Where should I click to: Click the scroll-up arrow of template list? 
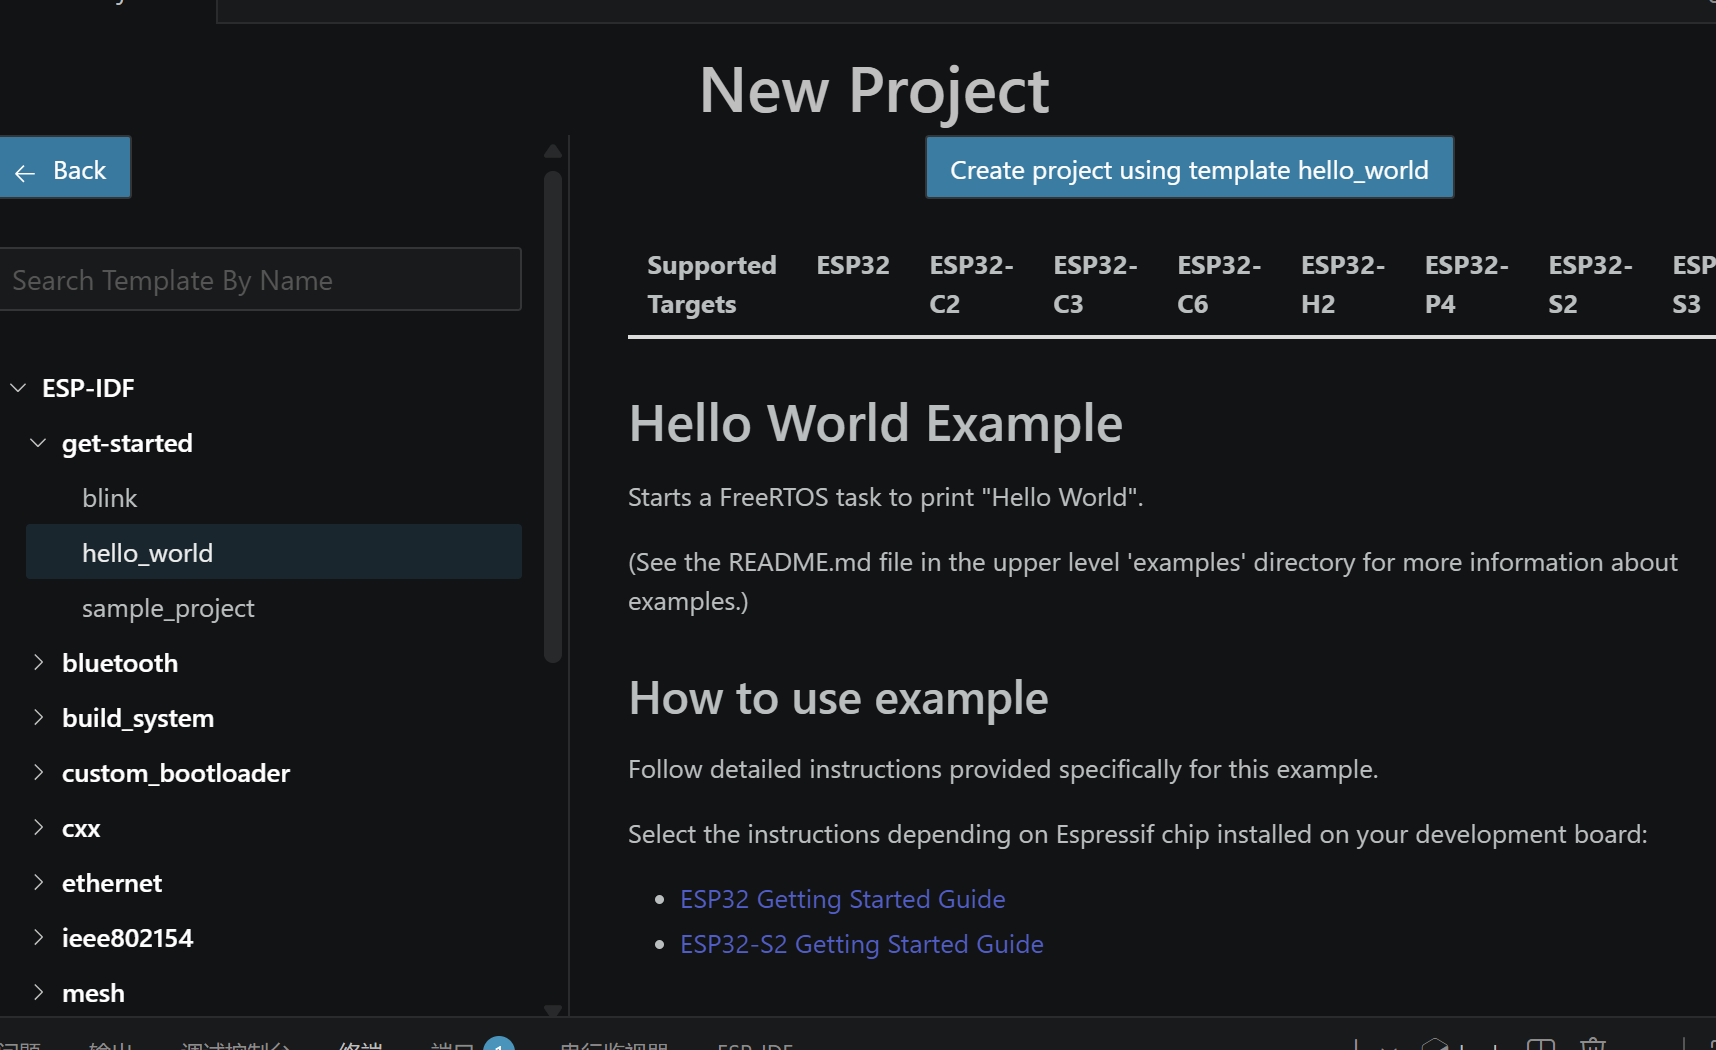coord(553,151)
